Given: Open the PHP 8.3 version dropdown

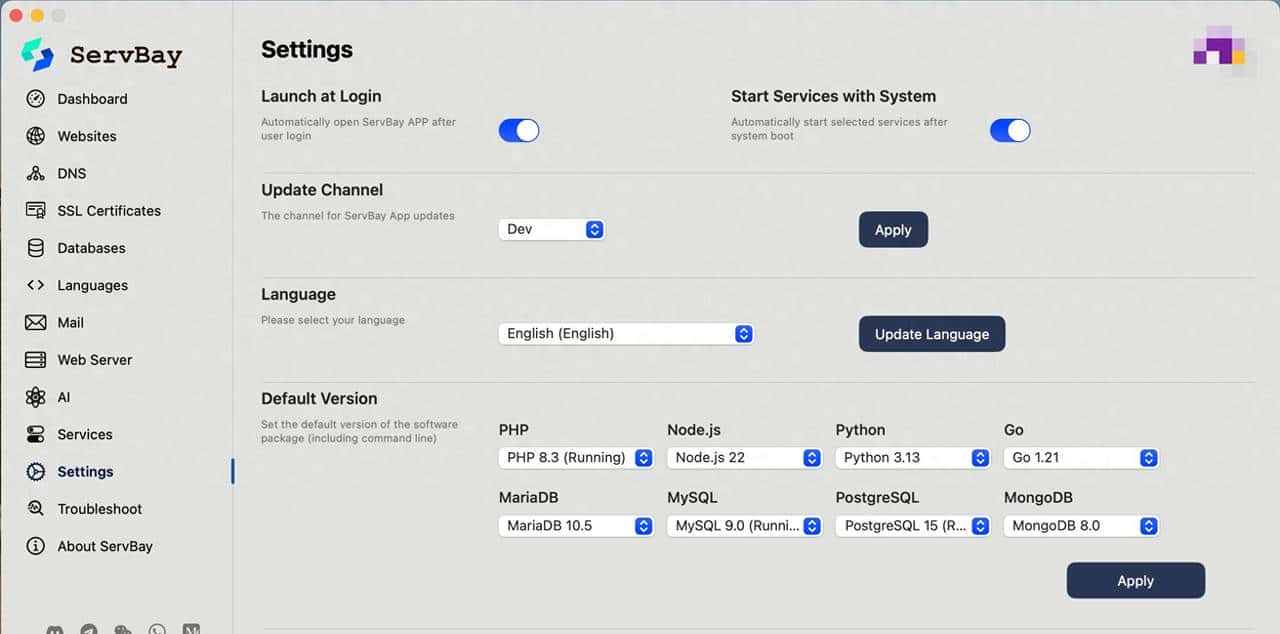Looking at the screenshot, I should 577,458.
